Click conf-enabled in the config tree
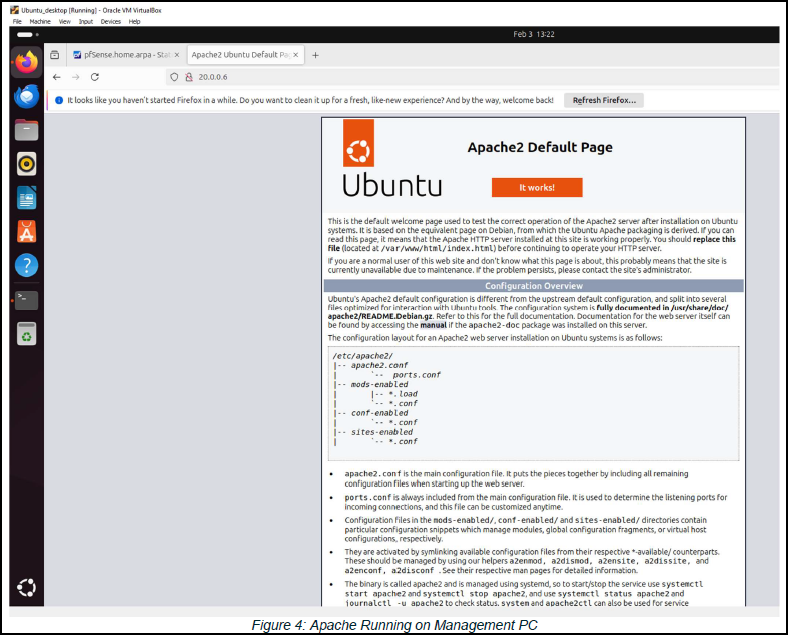The width and height of the screenshot is (788, 635). click(379, 413)
